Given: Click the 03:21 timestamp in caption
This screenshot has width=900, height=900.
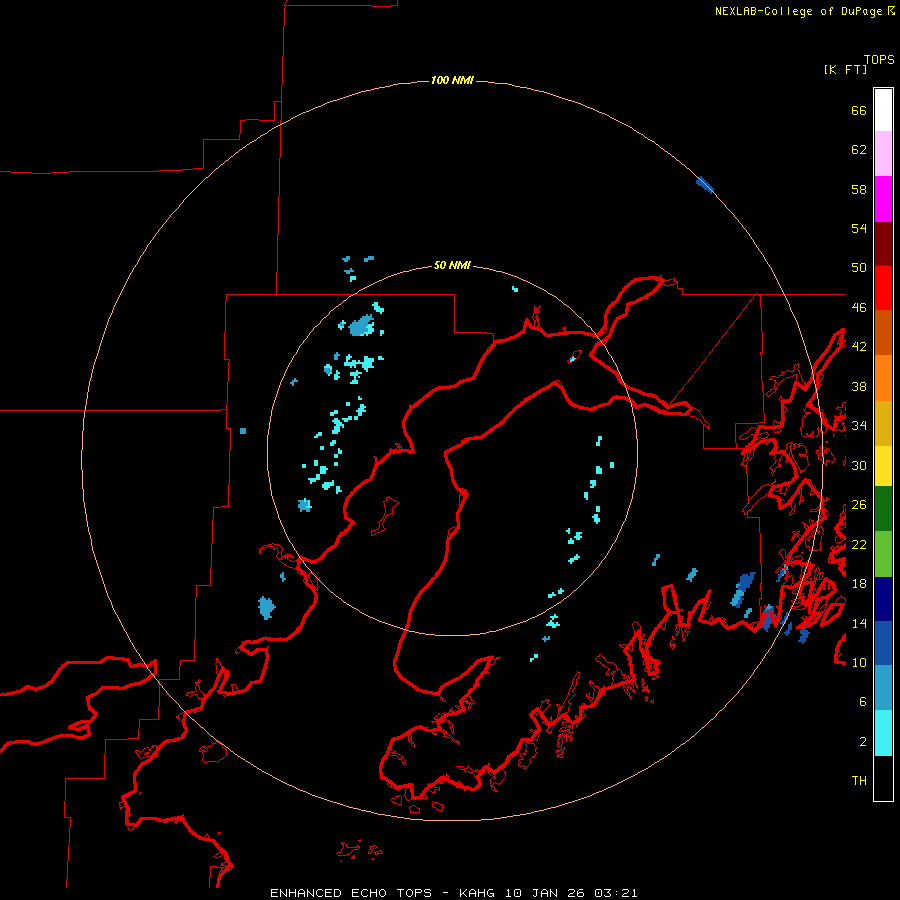Looking at the screenshot, I should [616, 893].
